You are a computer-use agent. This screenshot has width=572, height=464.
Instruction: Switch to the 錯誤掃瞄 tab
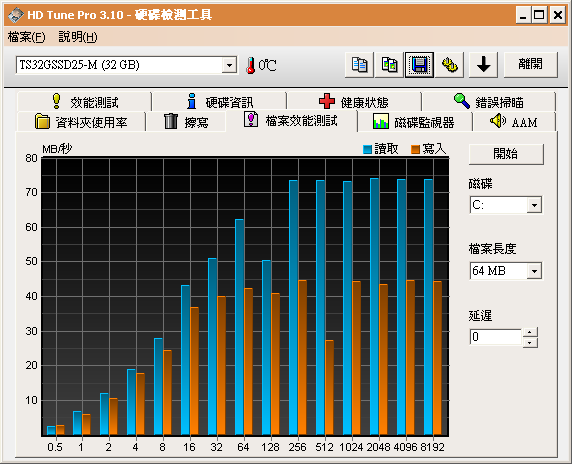pyautogui.click(x=489, y=102)
